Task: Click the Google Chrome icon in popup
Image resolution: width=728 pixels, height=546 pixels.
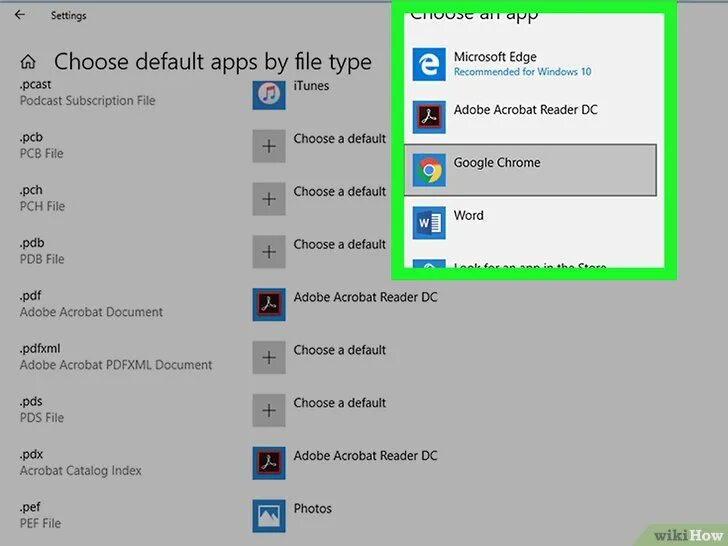Action: pyautogui.click(x=429, y=170)
